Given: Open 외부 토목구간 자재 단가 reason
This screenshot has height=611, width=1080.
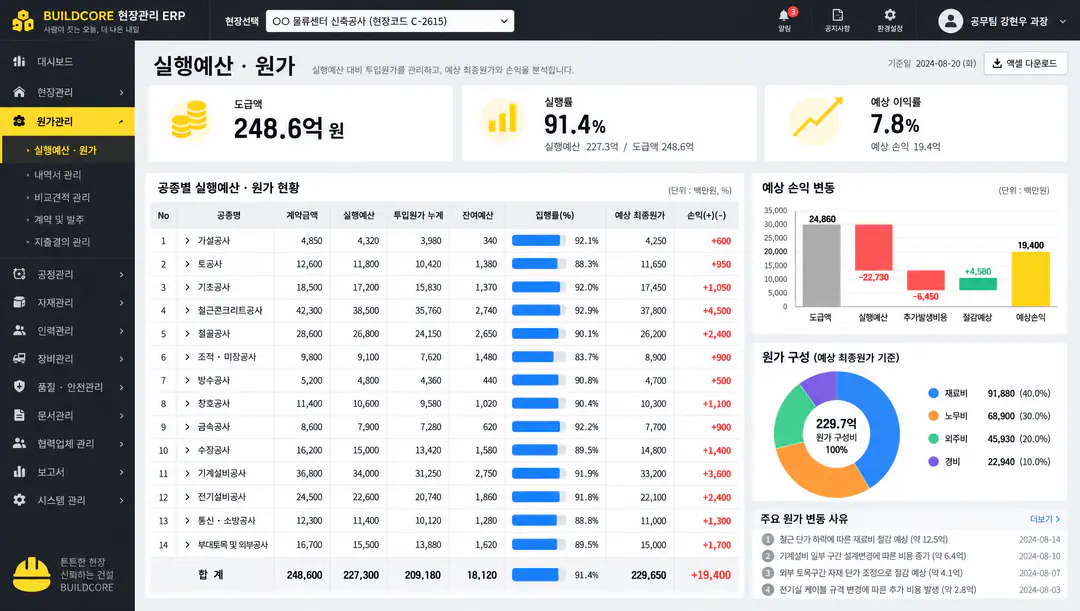Looking at the screenshot, I should coord(871,572).
